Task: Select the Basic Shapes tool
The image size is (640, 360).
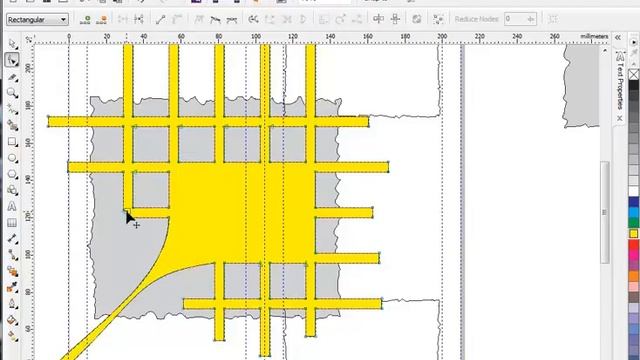Action: (x=12, y=190)
